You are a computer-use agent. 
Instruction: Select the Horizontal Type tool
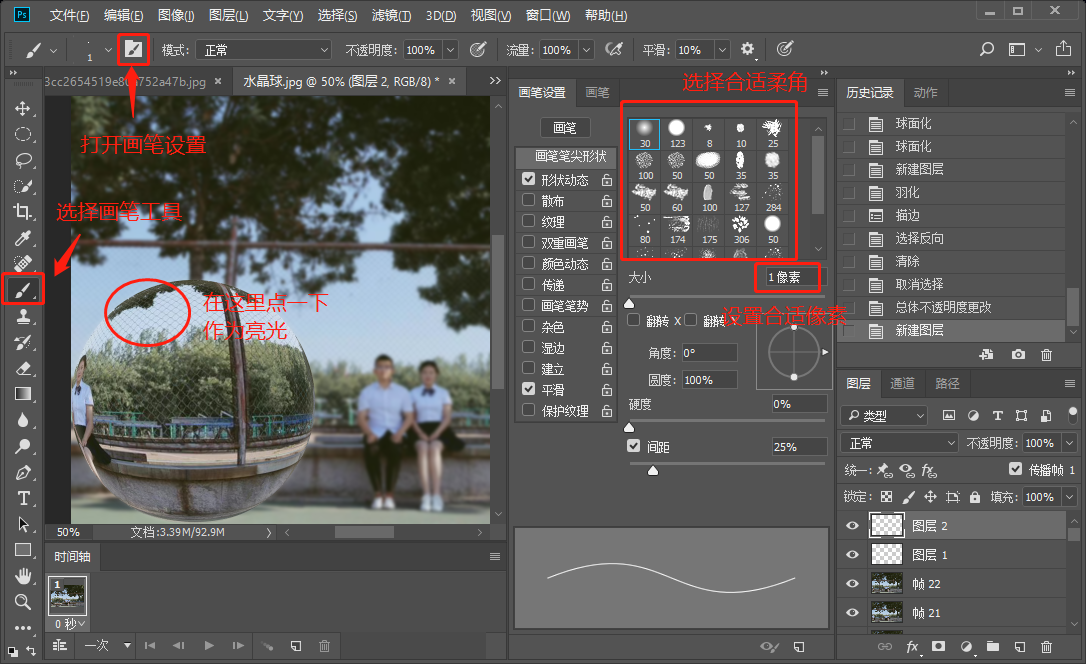click(23, 499)
